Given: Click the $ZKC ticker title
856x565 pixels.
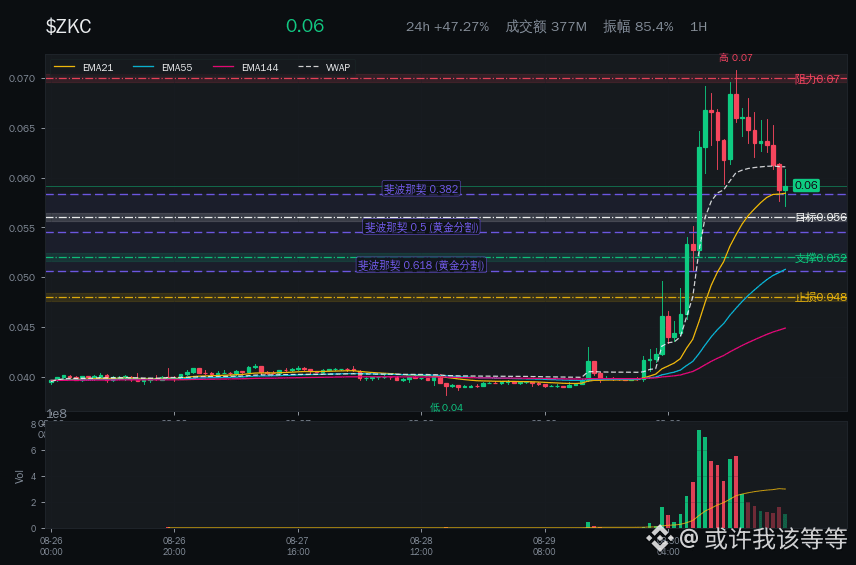Looking at the screenshot, I should pyautogui.click(x=68, y=26).
